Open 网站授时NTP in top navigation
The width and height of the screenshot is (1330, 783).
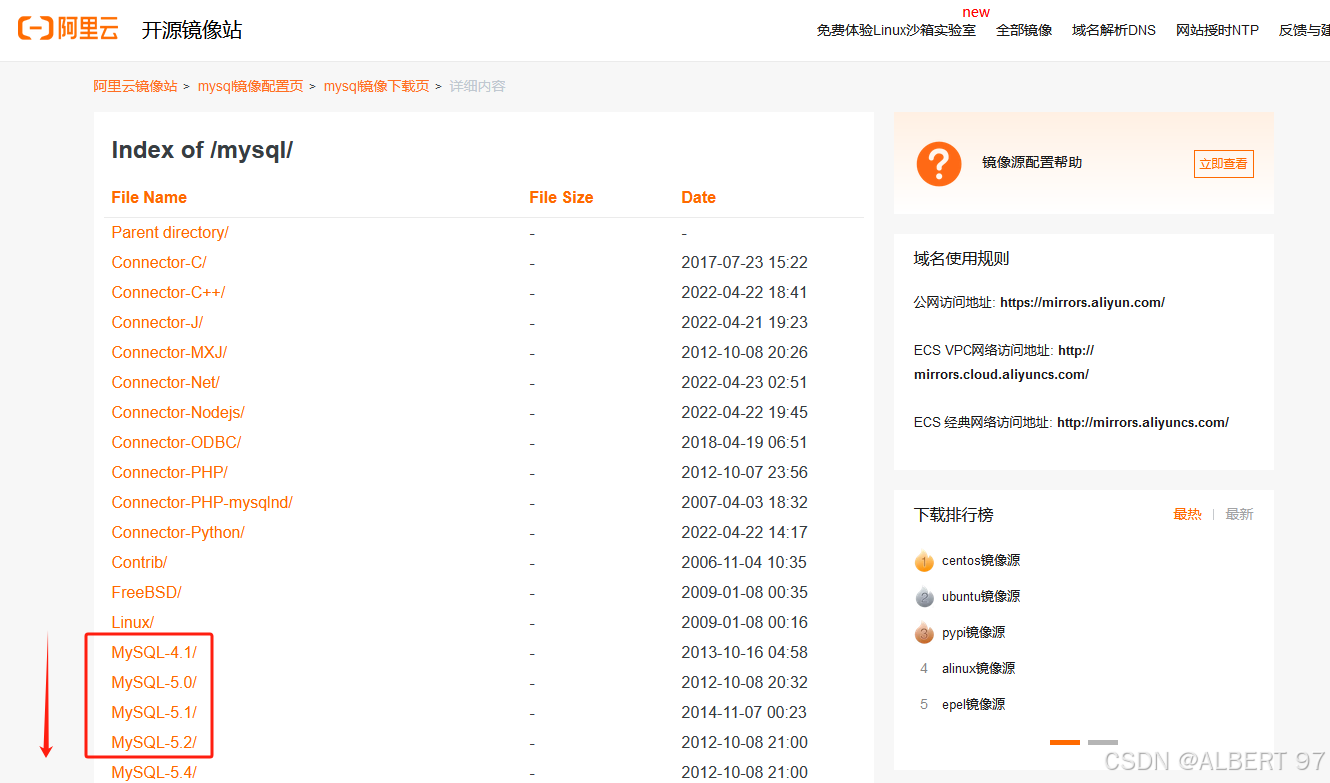pos(1217,30)
